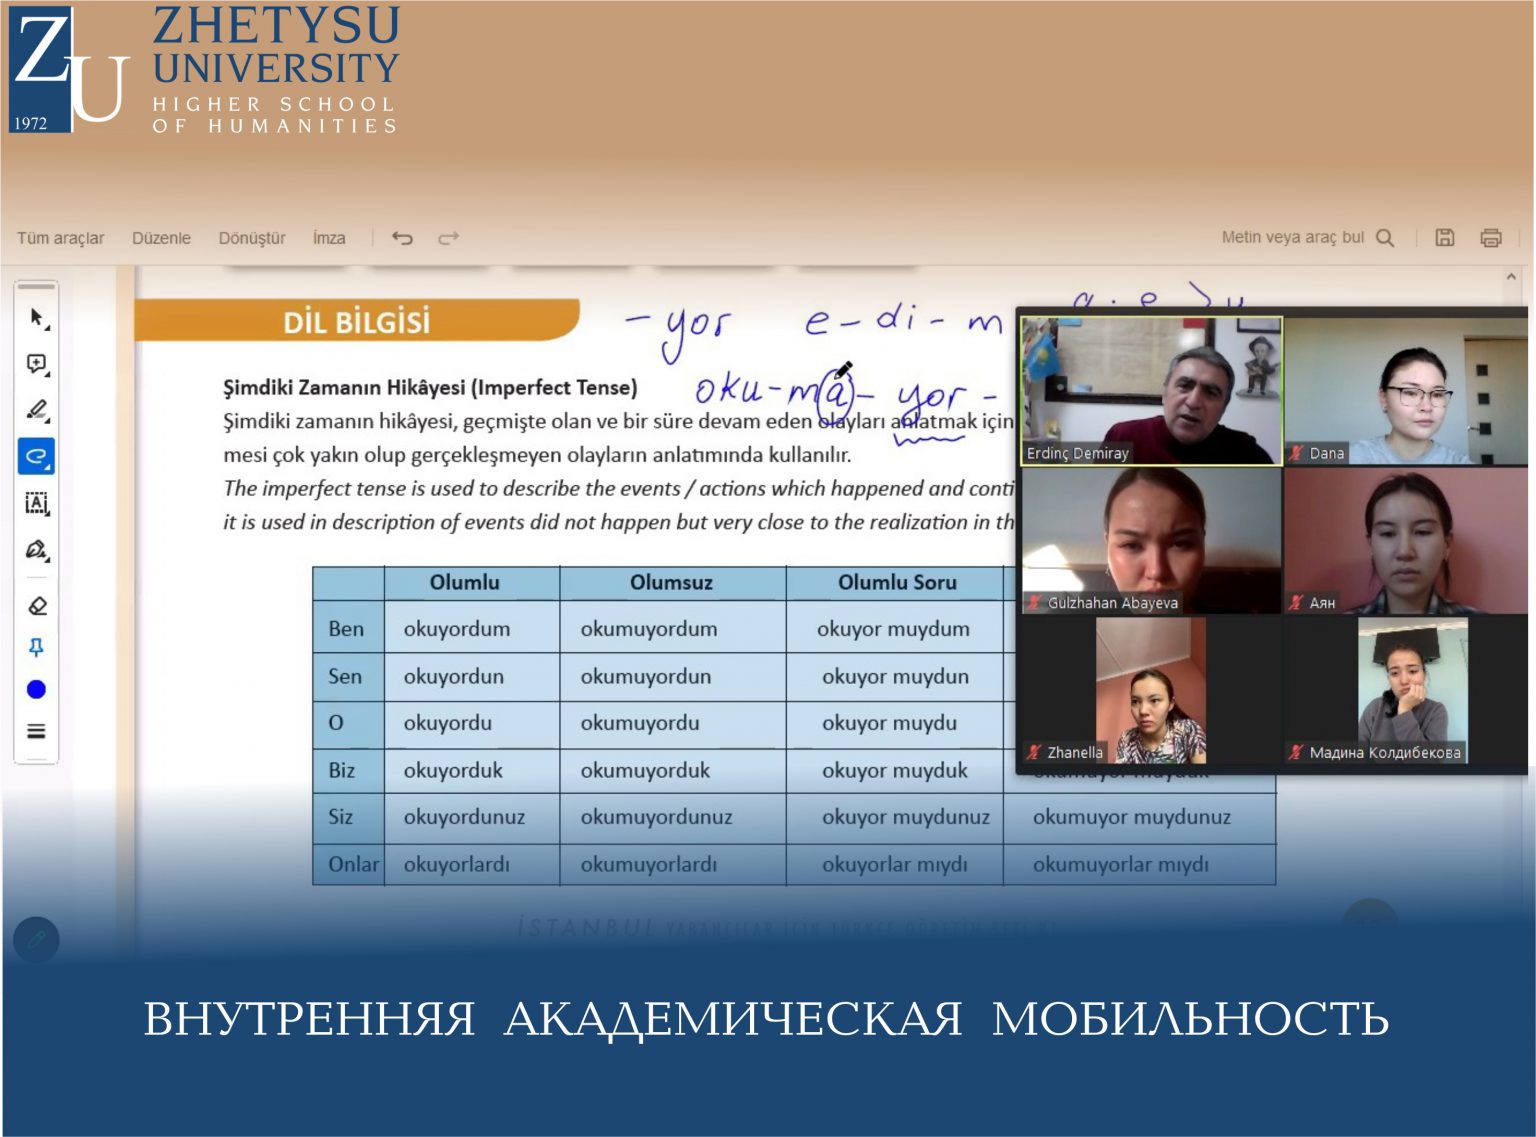
Task: Click the save document icon
Action: [1444, 238]
